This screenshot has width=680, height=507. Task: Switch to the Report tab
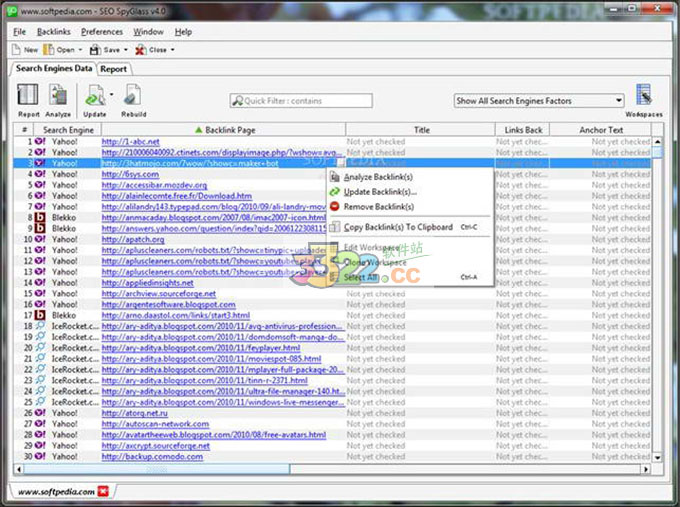coord(114,69)
